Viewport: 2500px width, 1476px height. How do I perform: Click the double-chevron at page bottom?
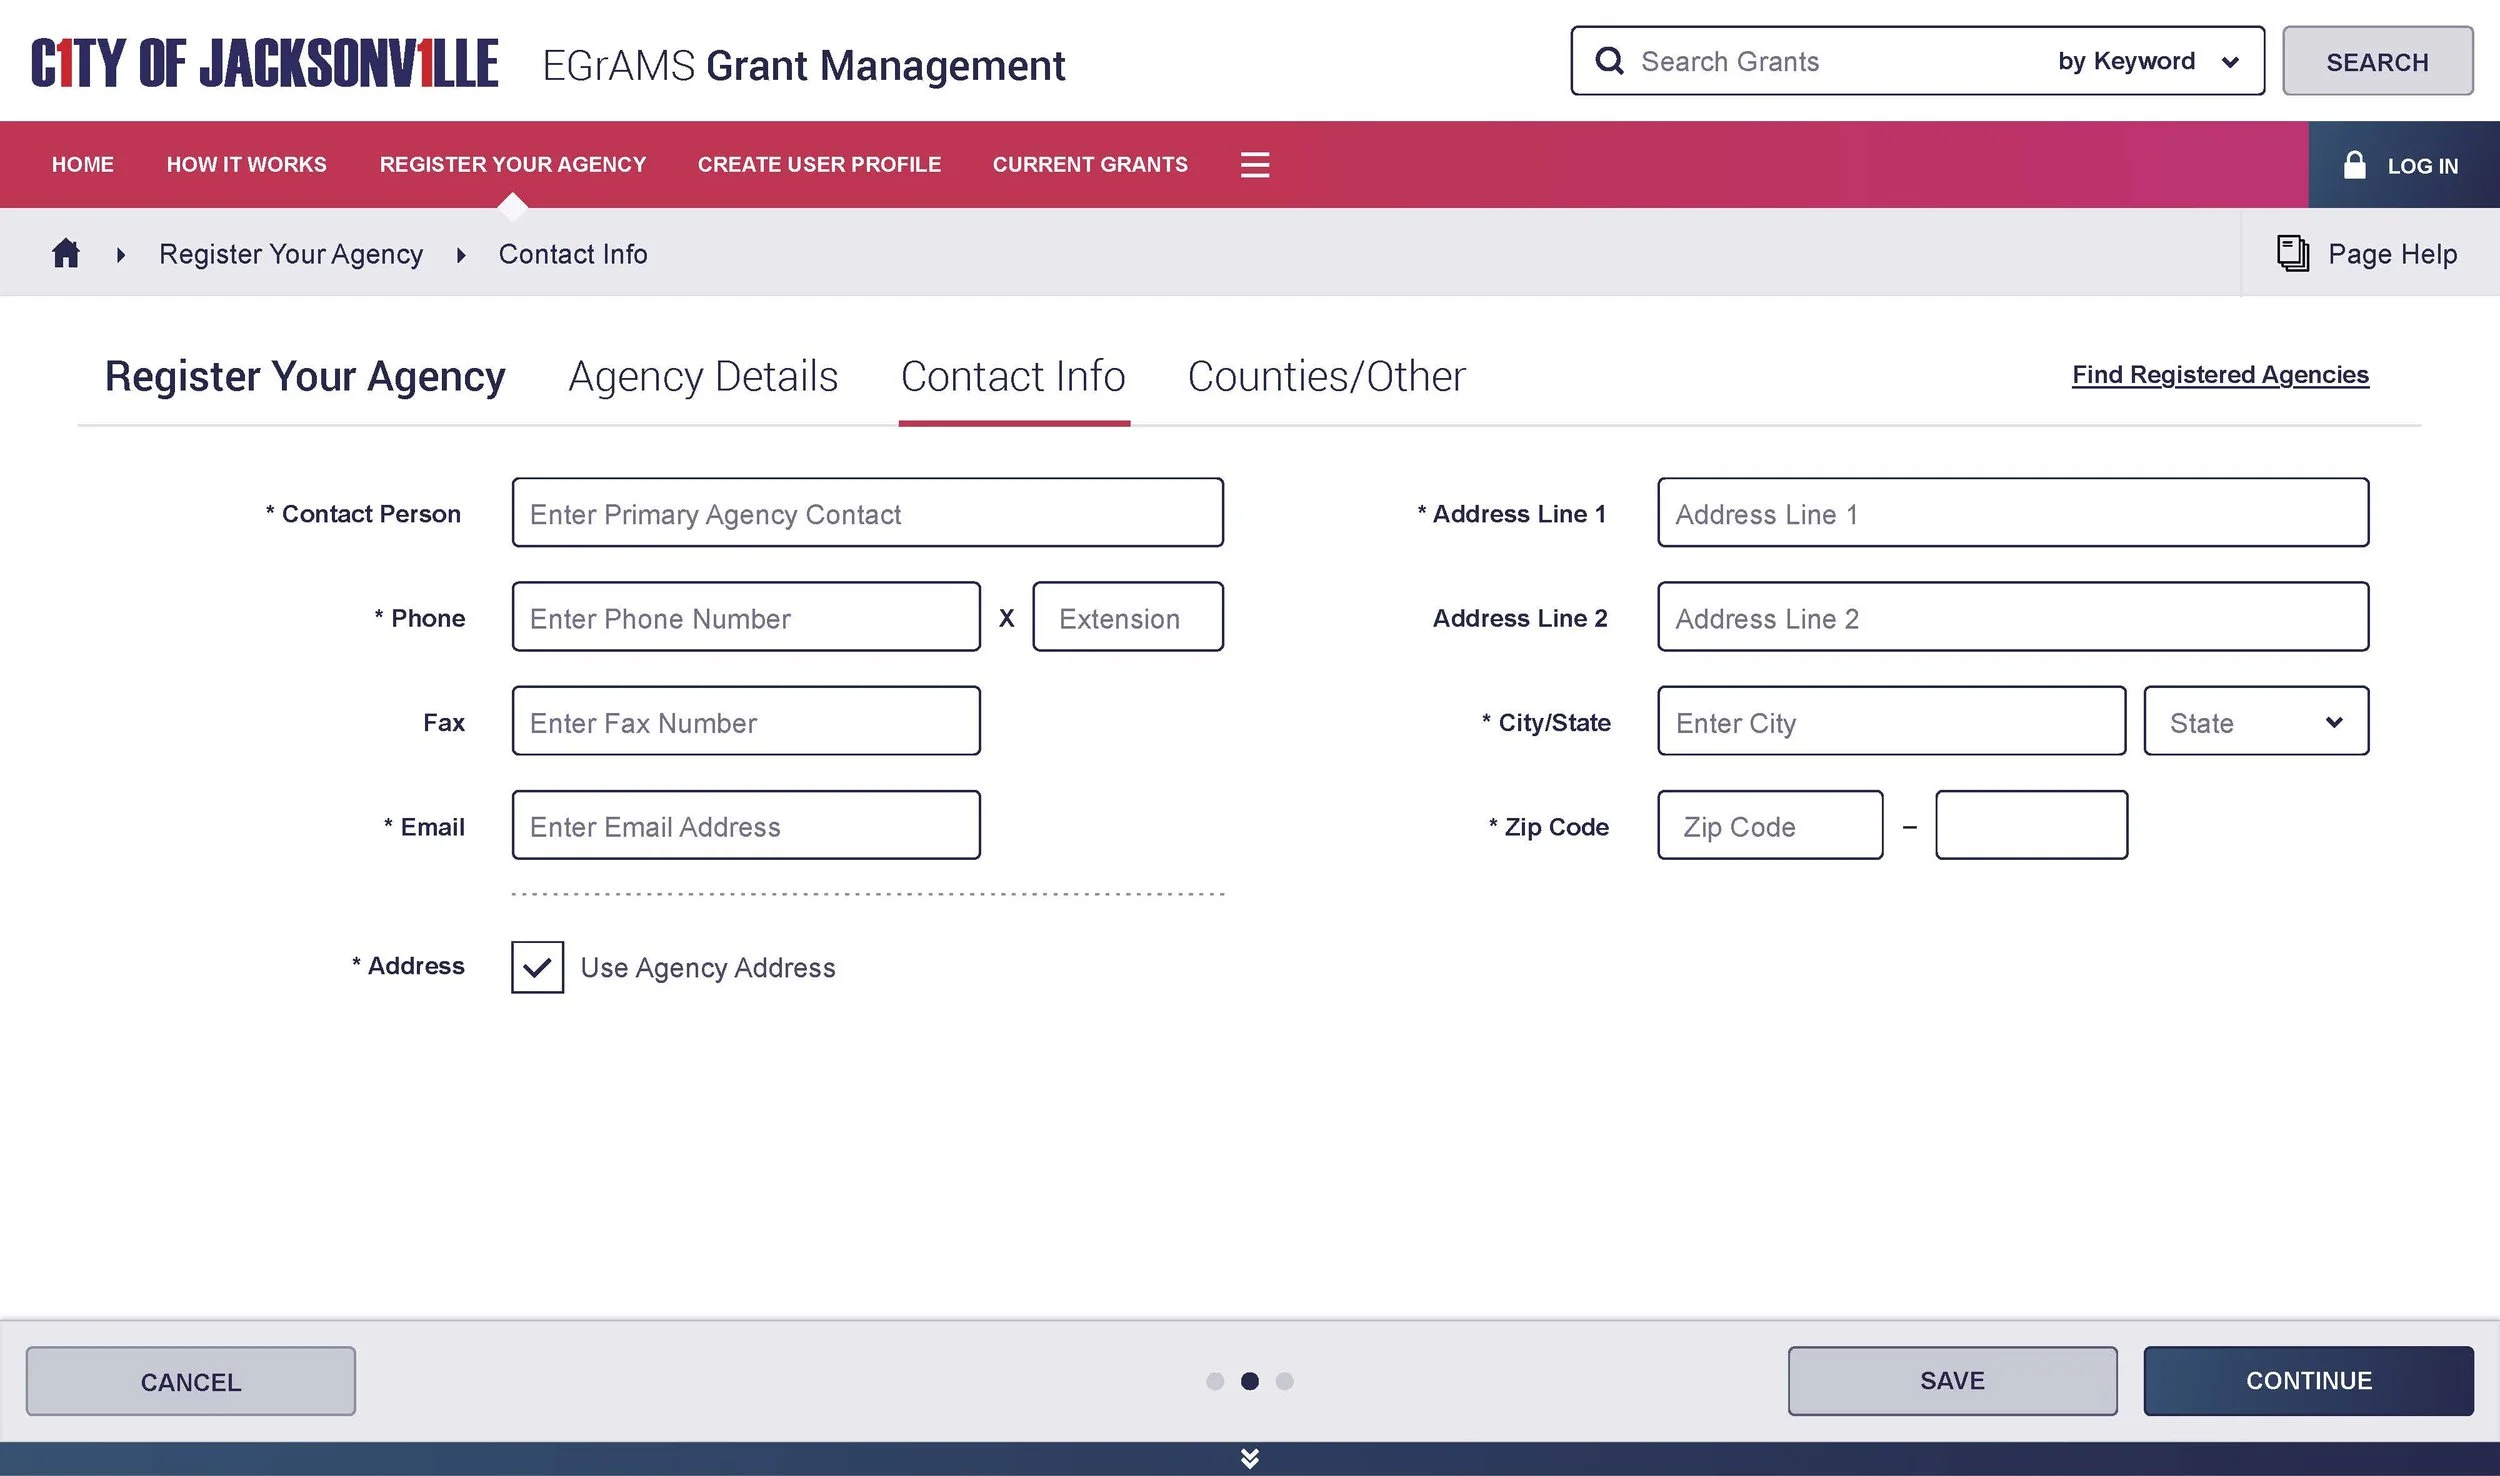(1249, 1458)
